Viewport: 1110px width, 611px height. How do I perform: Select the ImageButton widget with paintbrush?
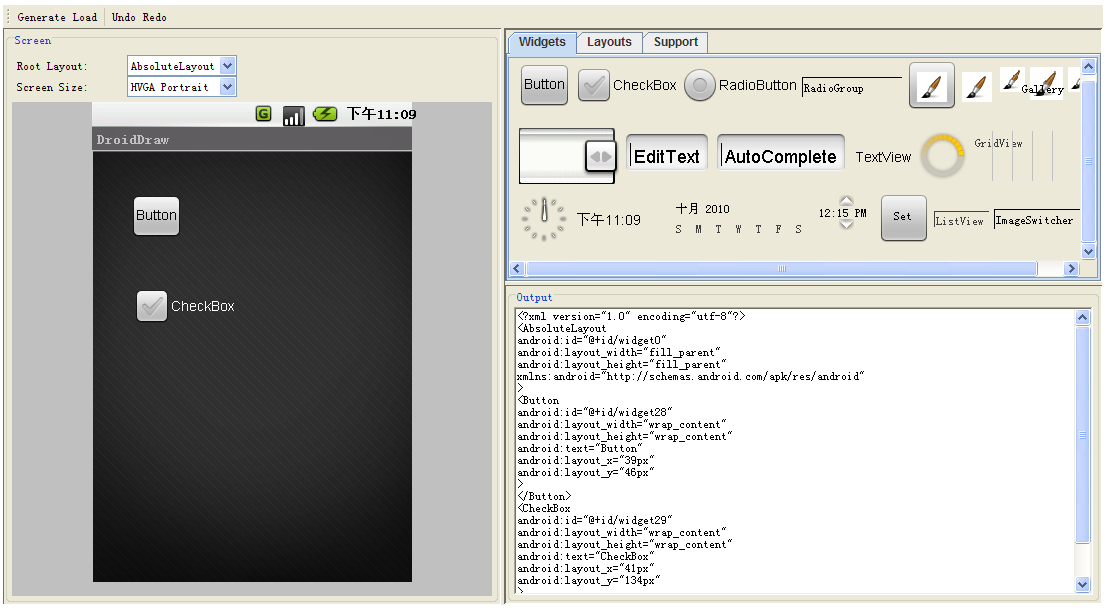[931, 85]
